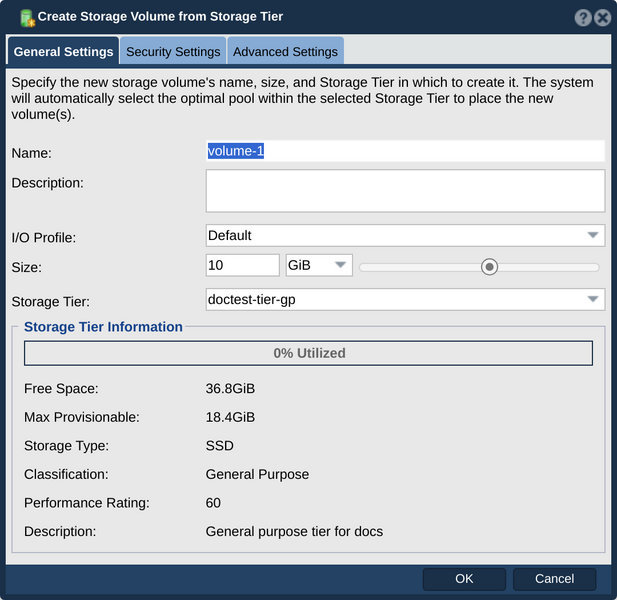617x600 pixels.
Task: Click the Name field containing volume-1
Action: click(x=405, y=151)
